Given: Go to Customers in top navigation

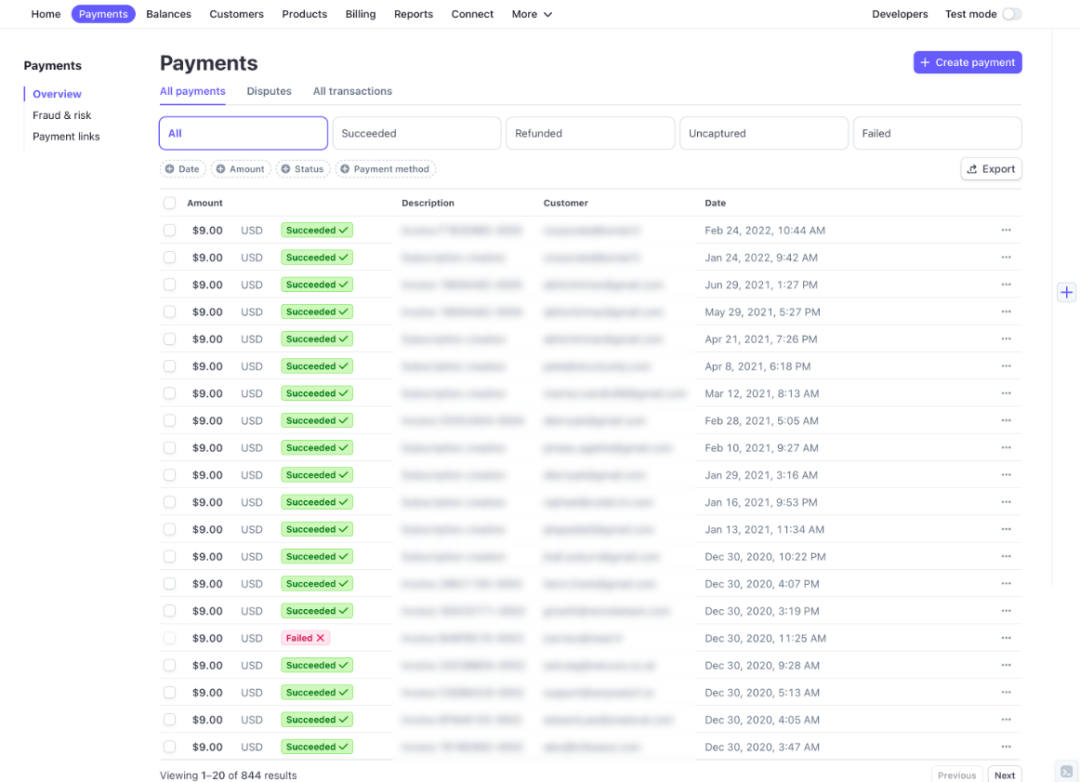Looking at the screenshot, I should tap(236, 14).
